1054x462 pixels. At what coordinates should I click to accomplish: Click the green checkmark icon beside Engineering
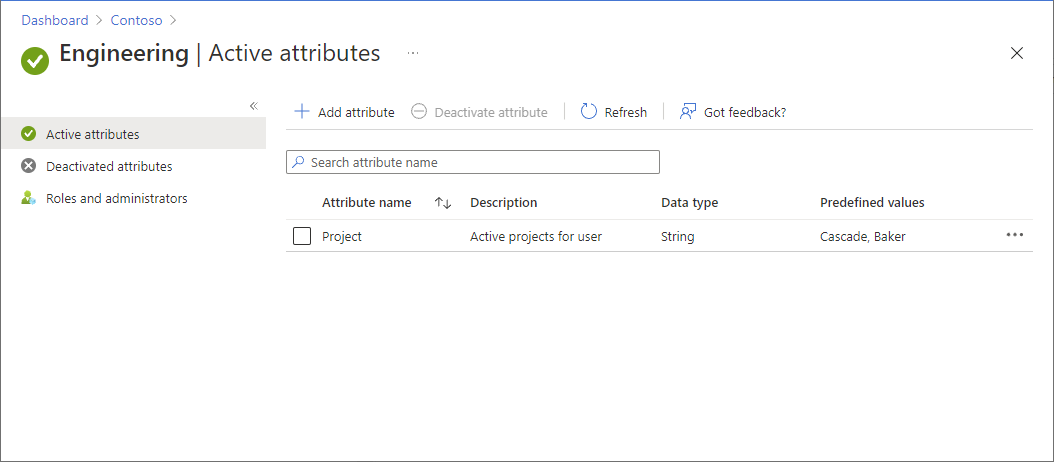(x=35, y=61)
